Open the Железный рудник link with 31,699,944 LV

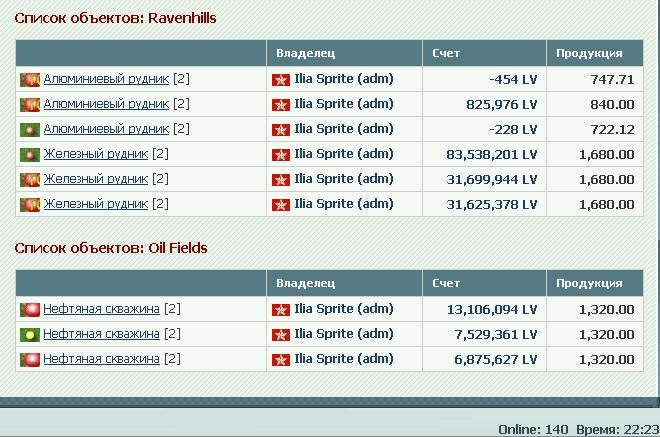(96, 179)
